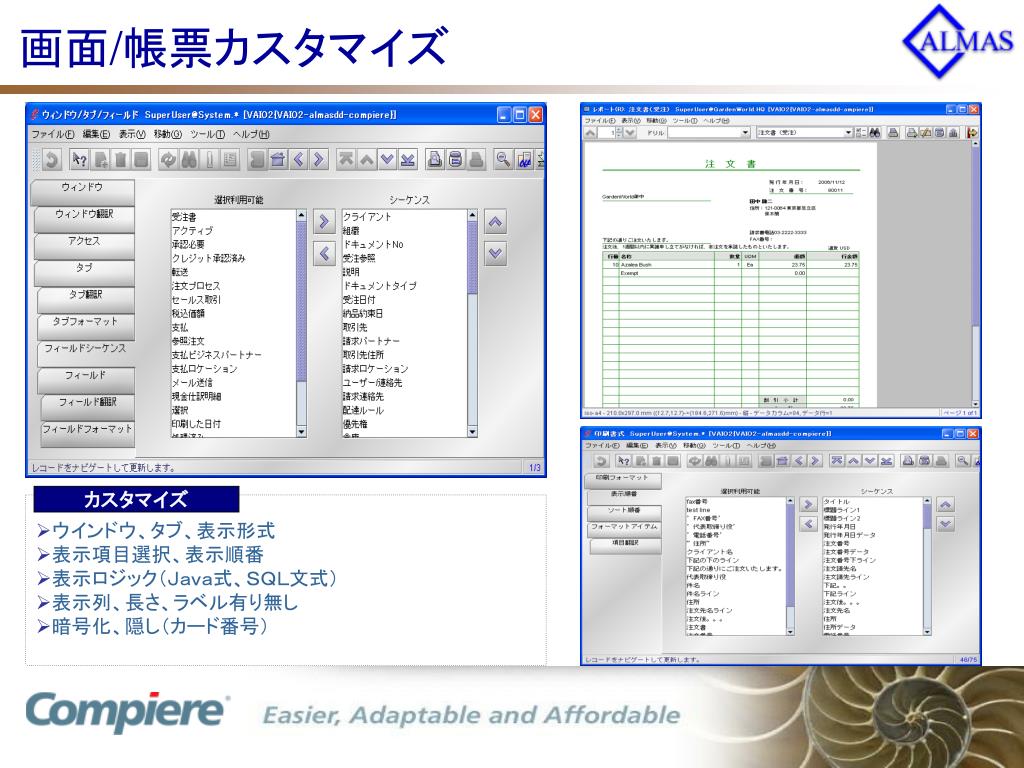Move sequence item up in 印刷書式 window
The width and height of the screenshot is (1024, 768).
coord(946,505)
